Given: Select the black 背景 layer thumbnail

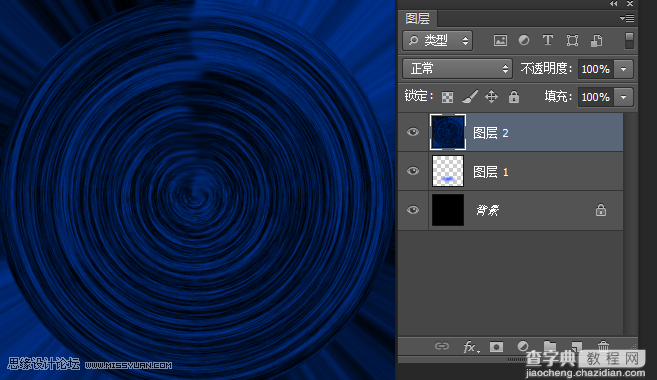Looking at the screenshot, I should pyautogui.click(x=448, y=210).
